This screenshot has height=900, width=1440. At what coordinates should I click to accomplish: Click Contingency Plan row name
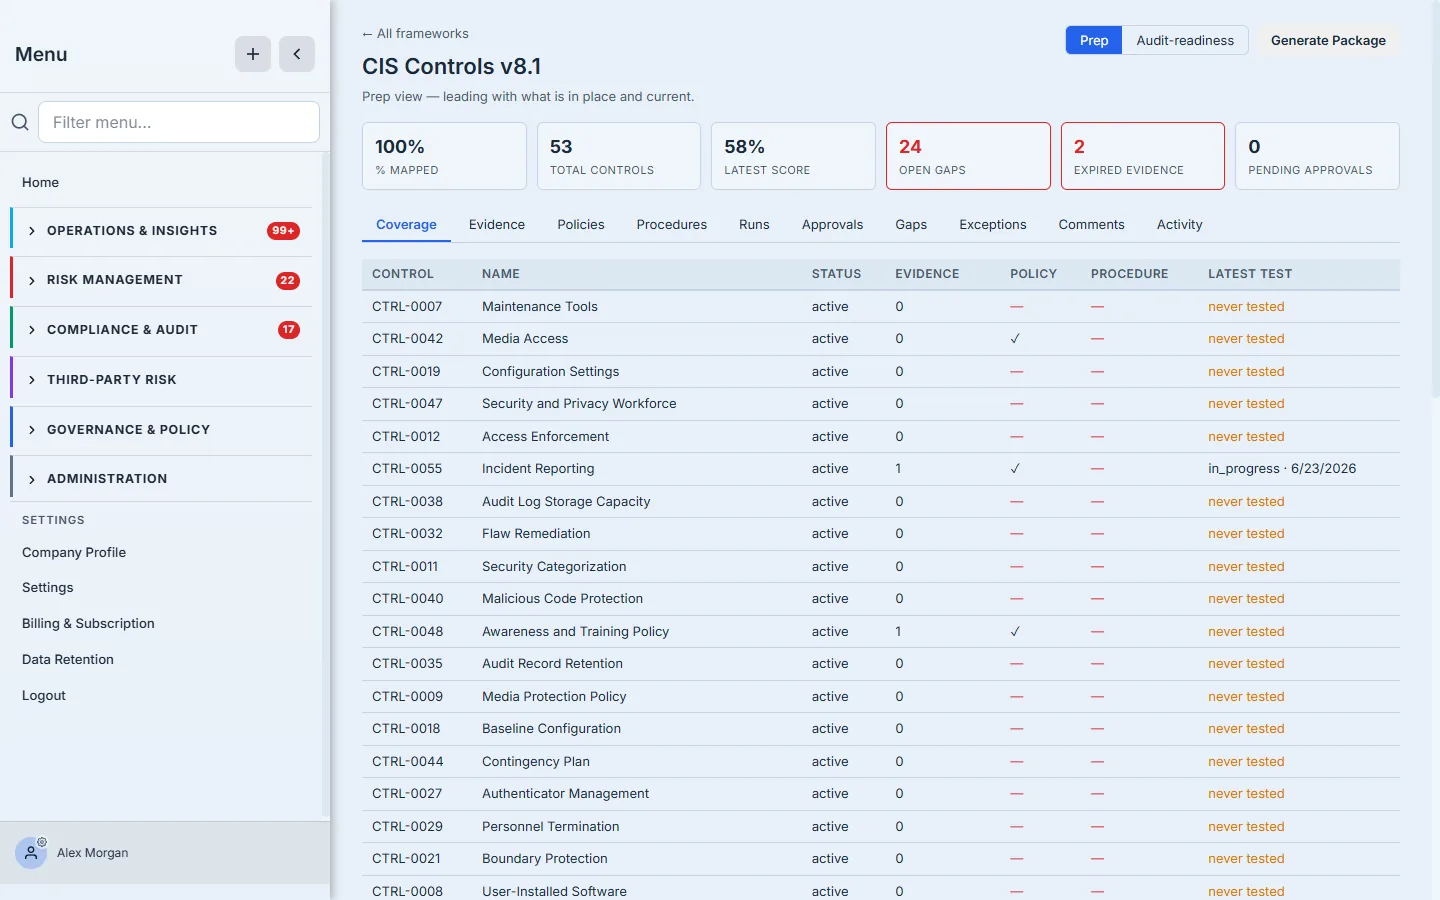pos(536,762)
